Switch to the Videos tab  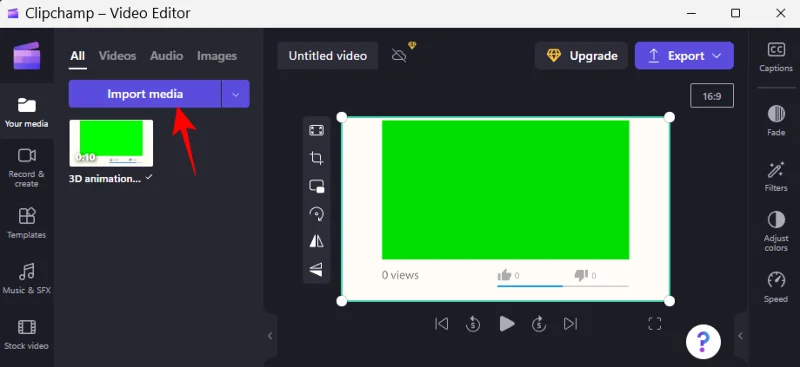[117, 56]
